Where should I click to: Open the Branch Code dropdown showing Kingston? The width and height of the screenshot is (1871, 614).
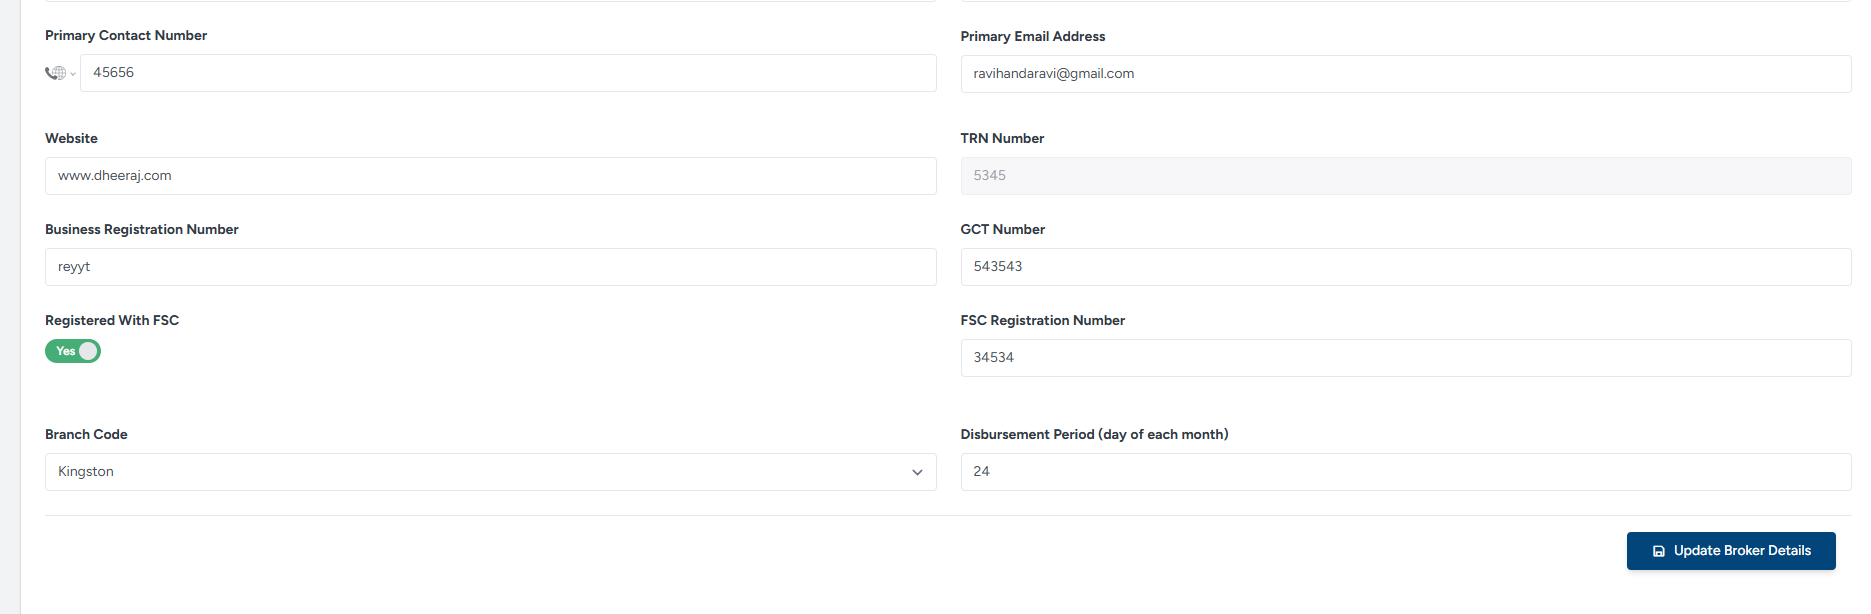click(490, 472)
